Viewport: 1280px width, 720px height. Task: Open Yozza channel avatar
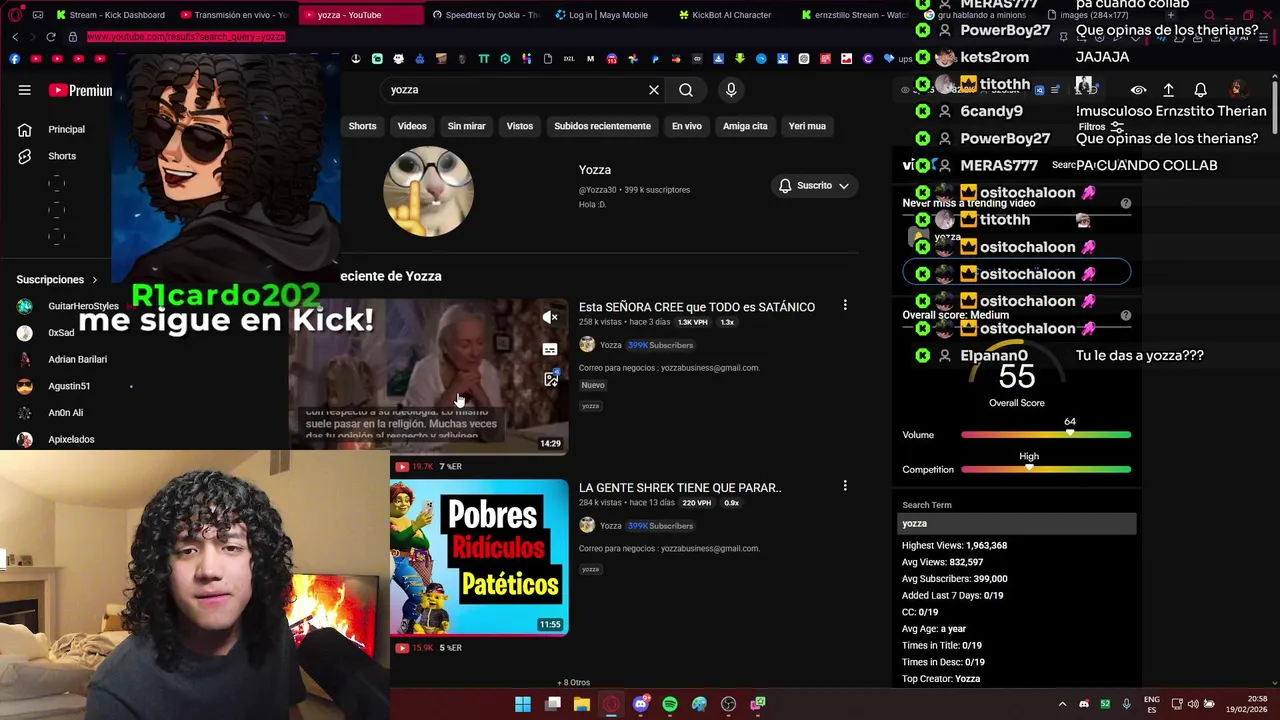click(x=429, y=191)
